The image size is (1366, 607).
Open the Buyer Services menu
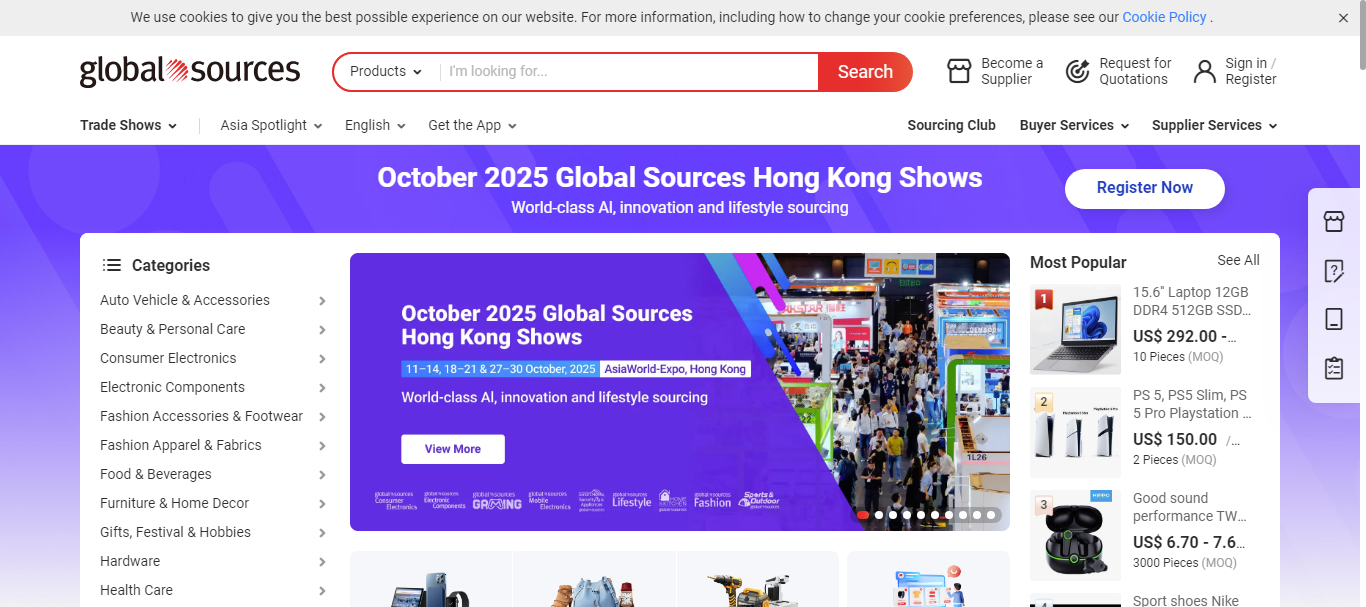[1074, 125]
